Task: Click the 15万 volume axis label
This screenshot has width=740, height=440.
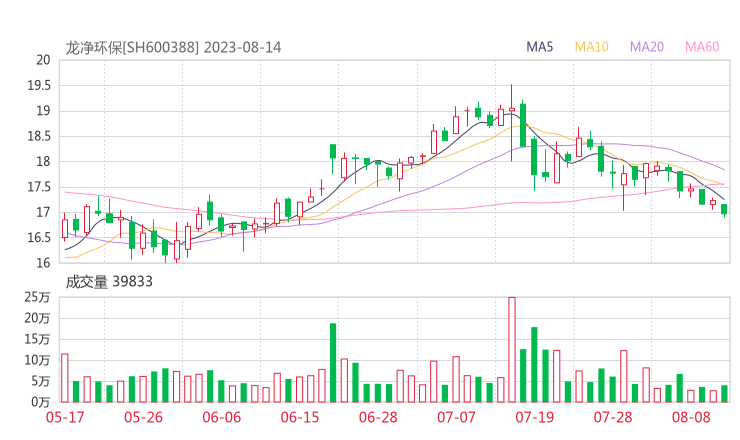Action: coord(37,339)
